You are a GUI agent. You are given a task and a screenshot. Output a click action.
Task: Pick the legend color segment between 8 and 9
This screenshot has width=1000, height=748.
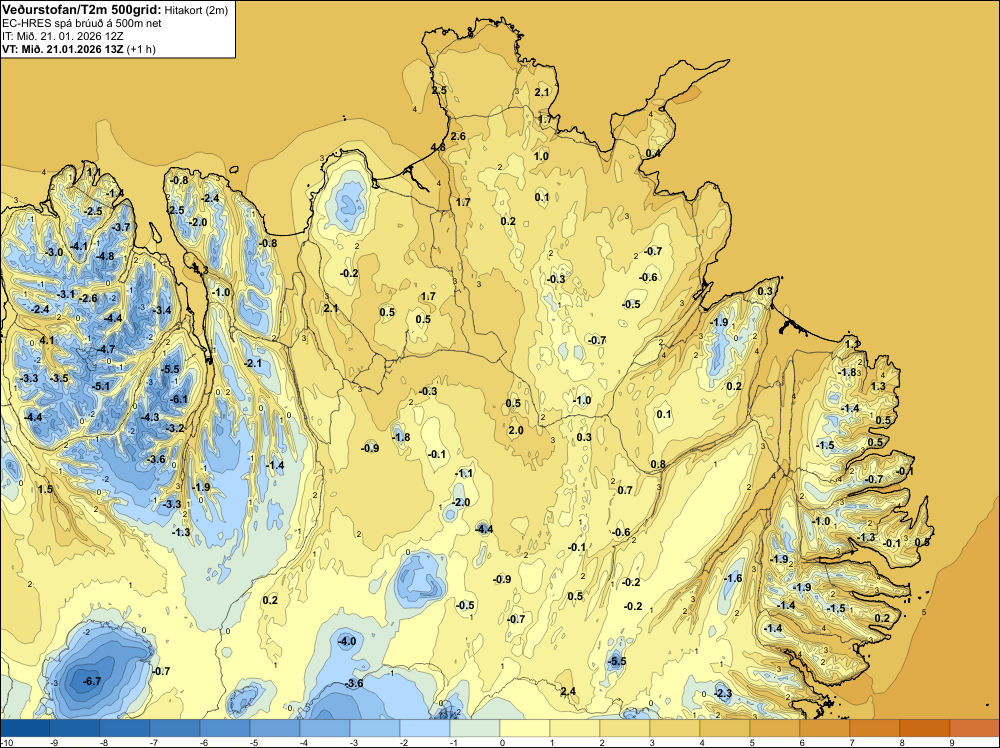tap(925, 728)
